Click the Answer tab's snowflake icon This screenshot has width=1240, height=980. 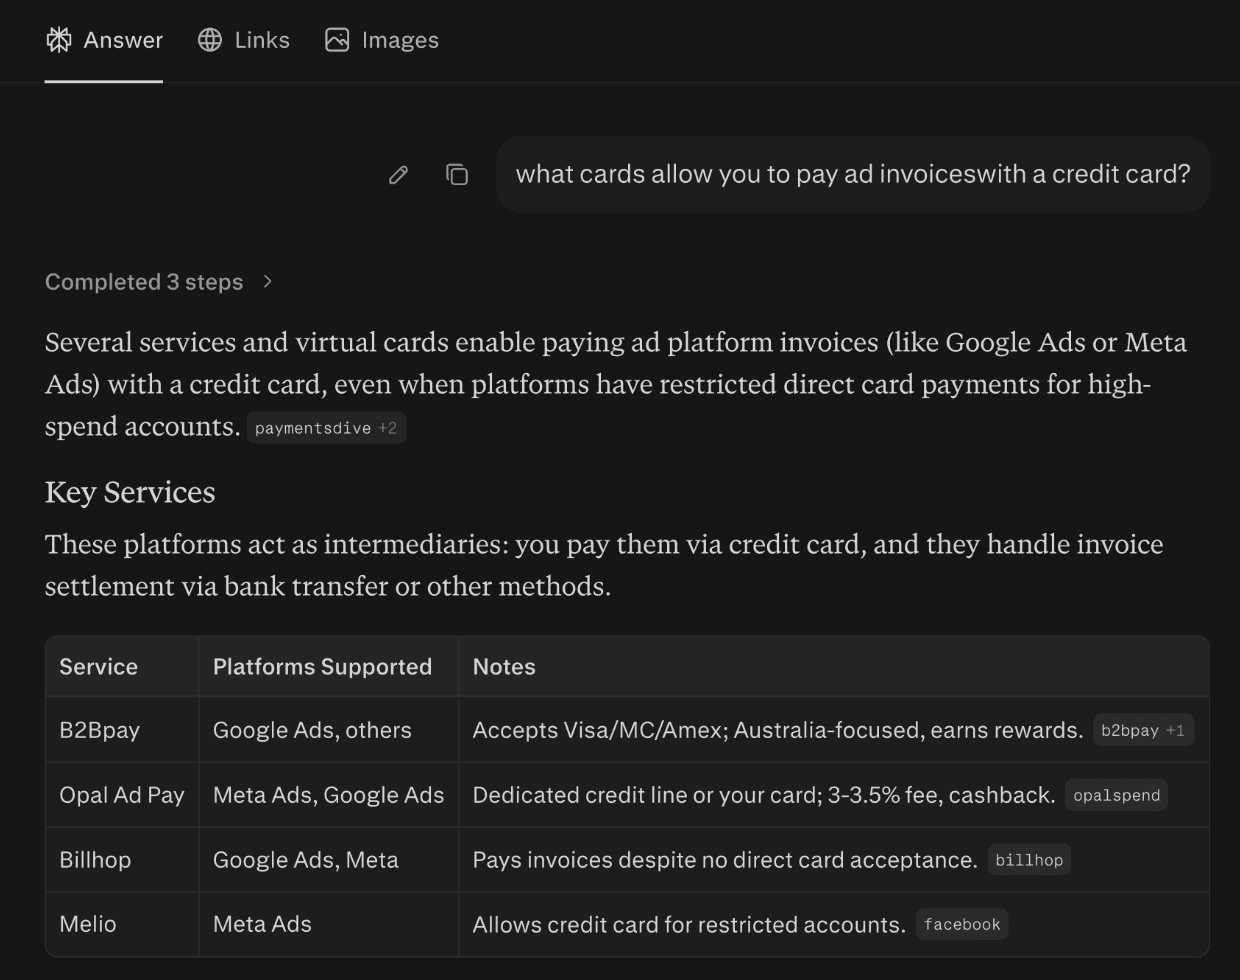(59, 40)
